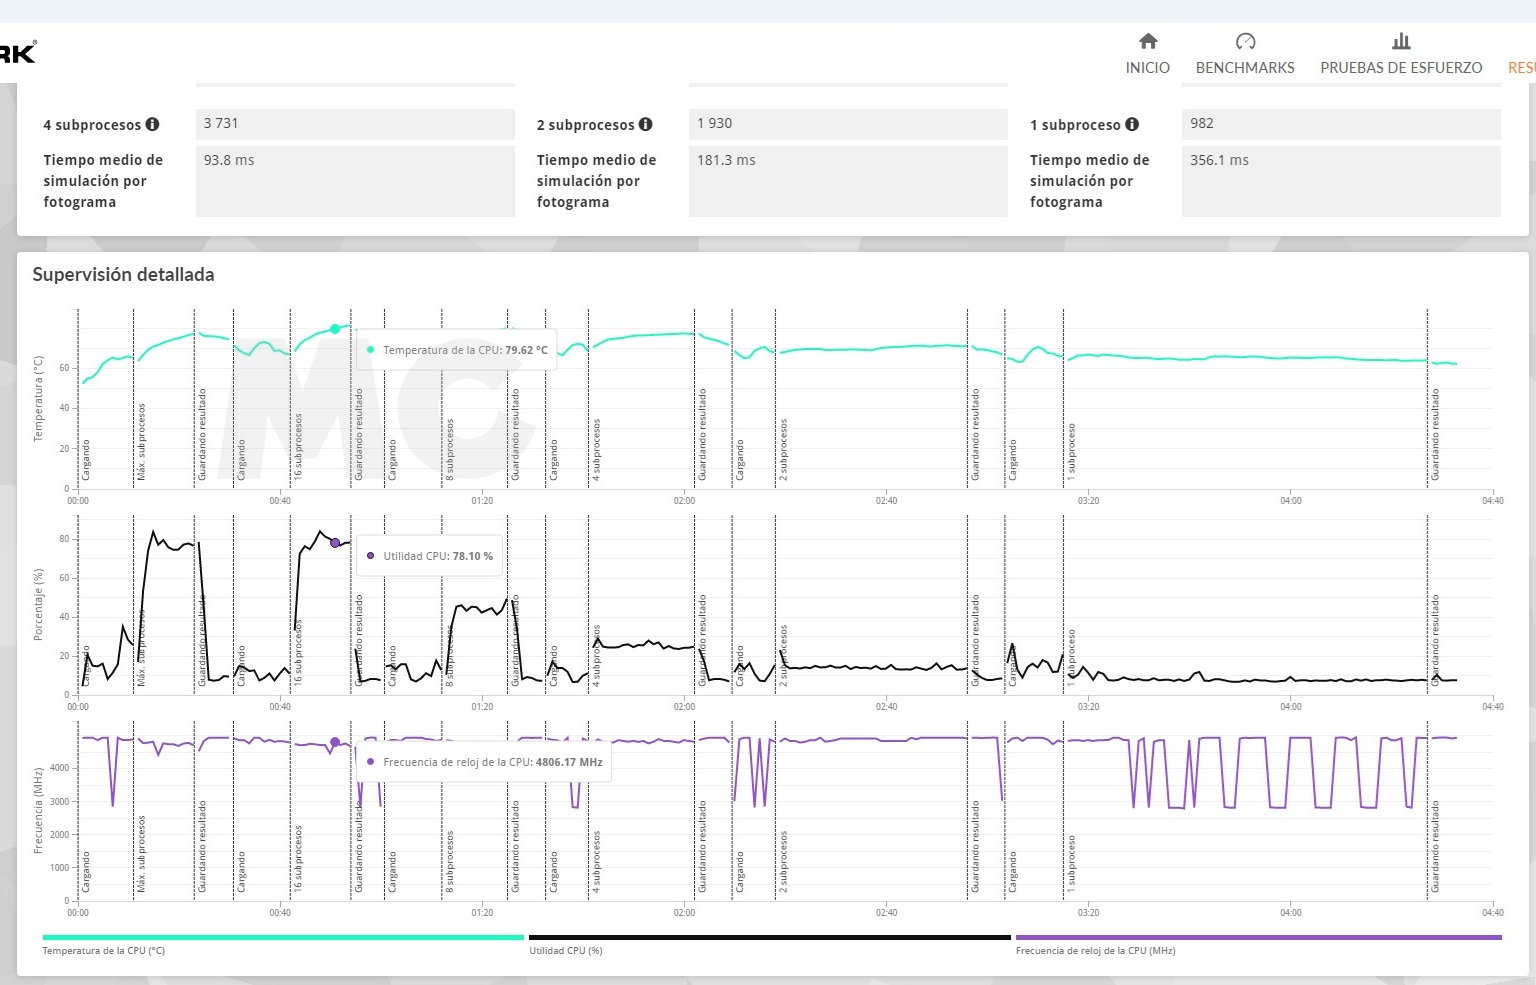Click the Supervisión detallada heading
This screenshot has width=1536, height=985.
(123, 275)
